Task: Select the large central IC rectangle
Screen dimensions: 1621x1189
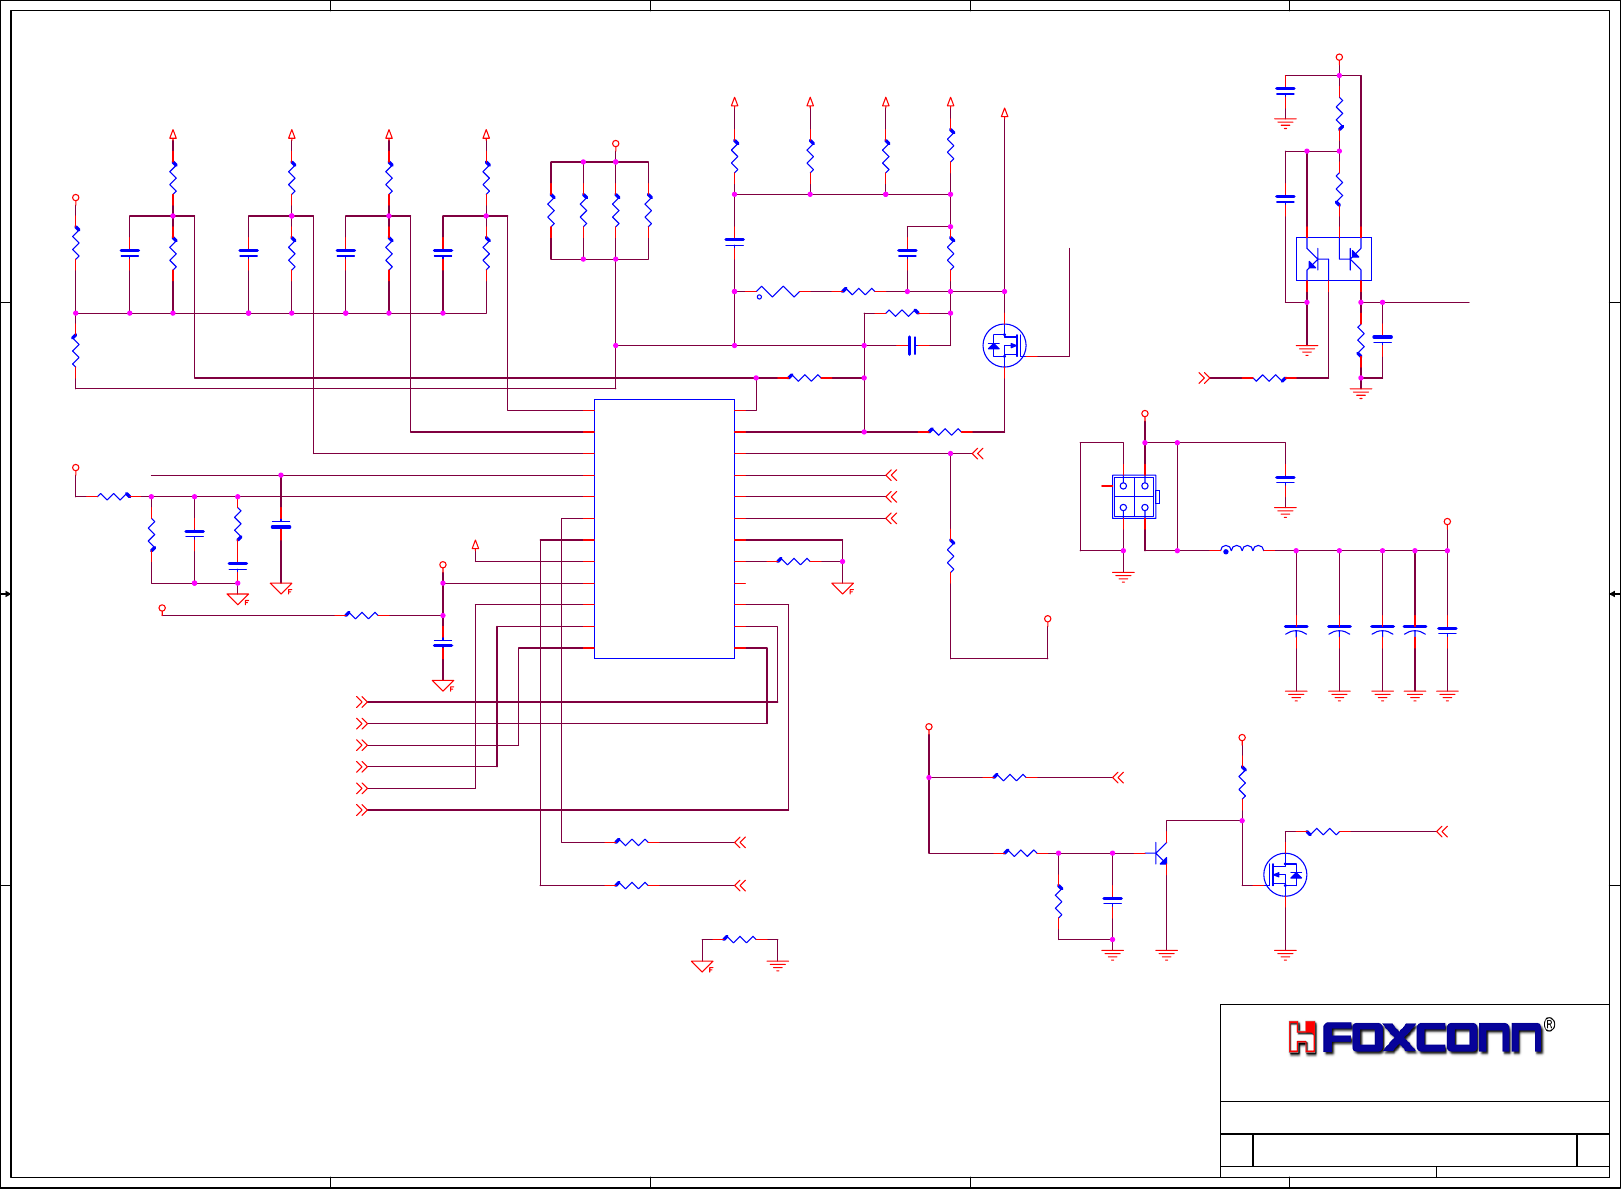Action: tap(664, 529)
